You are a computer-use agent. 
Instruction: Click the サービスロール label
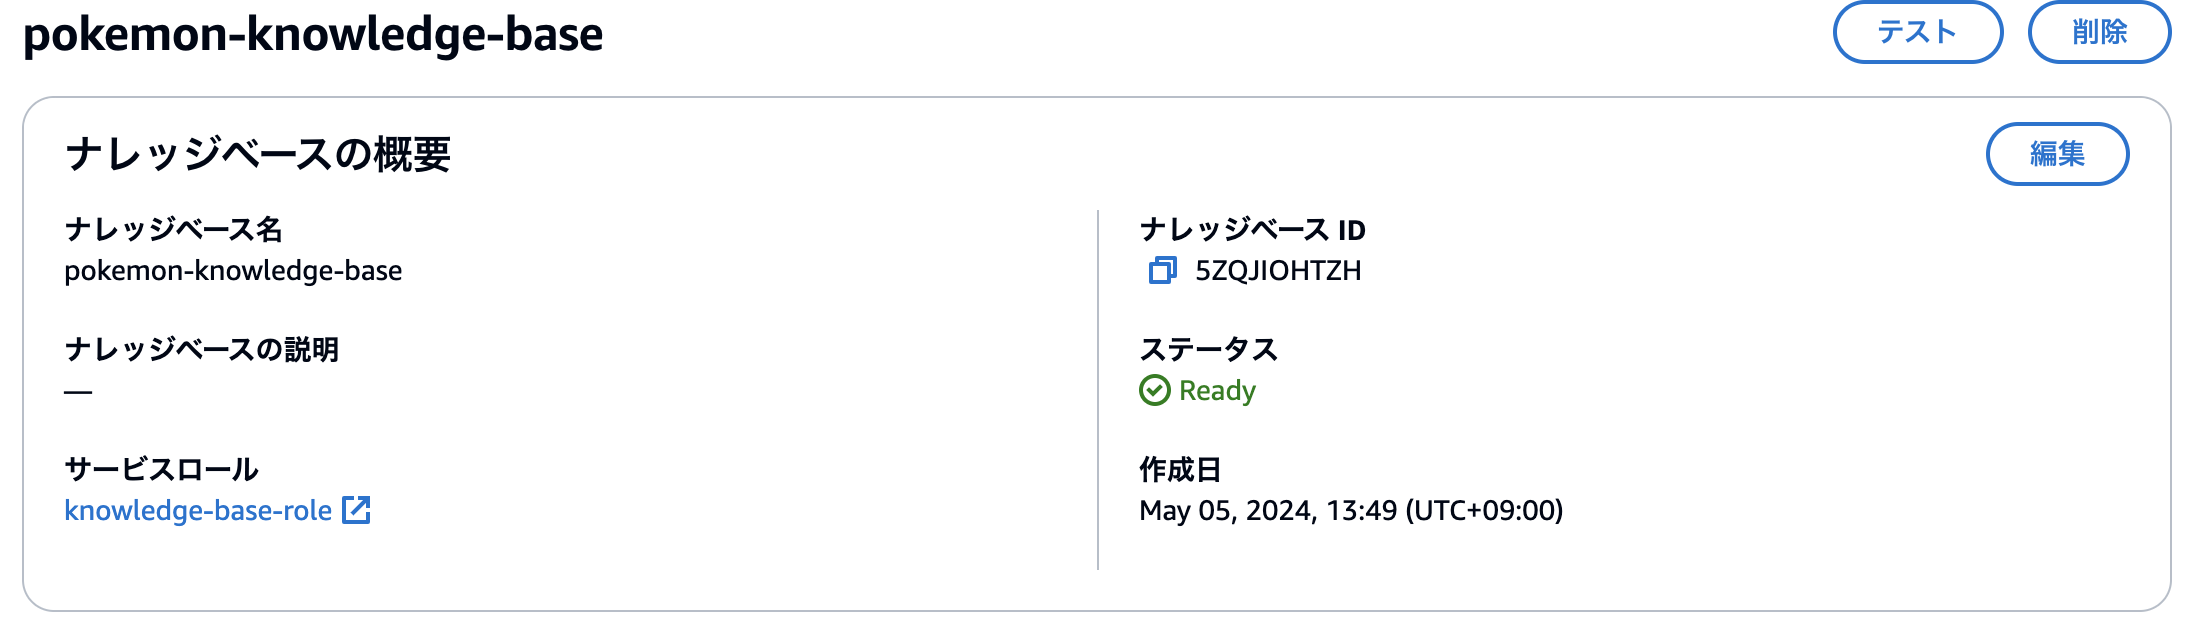point(162,470)
